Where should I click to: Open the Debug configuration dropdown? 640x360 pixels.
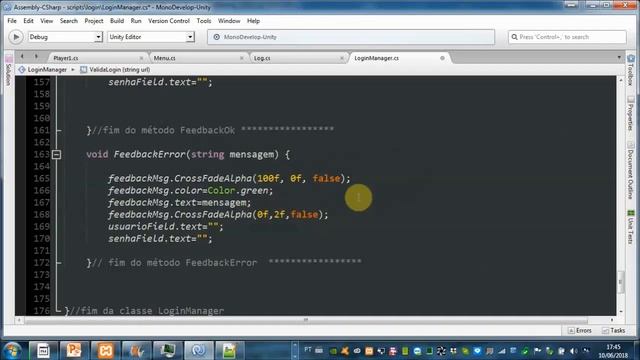(65, 37)
